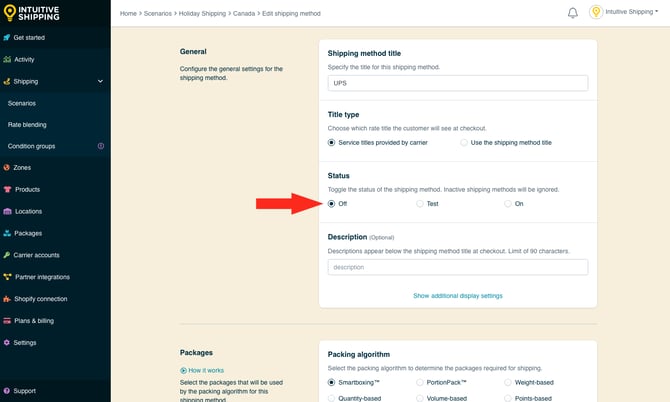The image size is (670, 402).
Task: Open Rate blending in sidebar
Action: coord(27,124)
